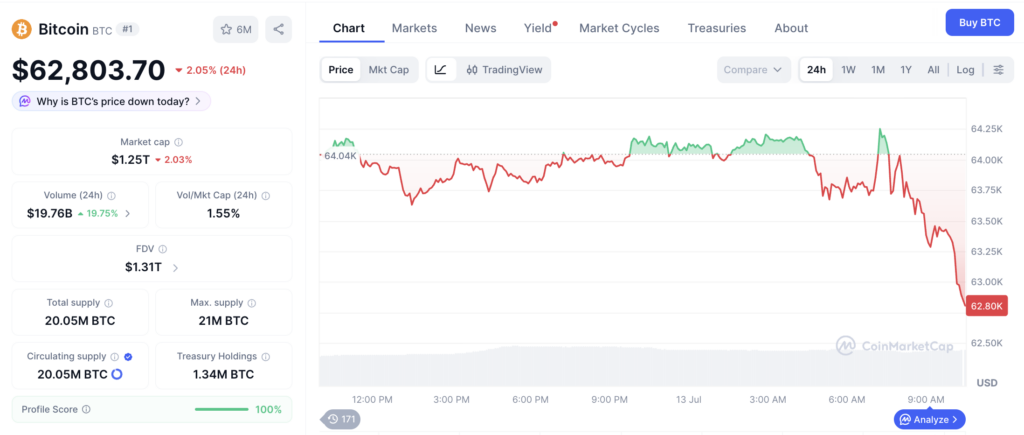Open the 171 history clock badge
This screenshot has height=435, width=1024.
[x=340, y=419]
